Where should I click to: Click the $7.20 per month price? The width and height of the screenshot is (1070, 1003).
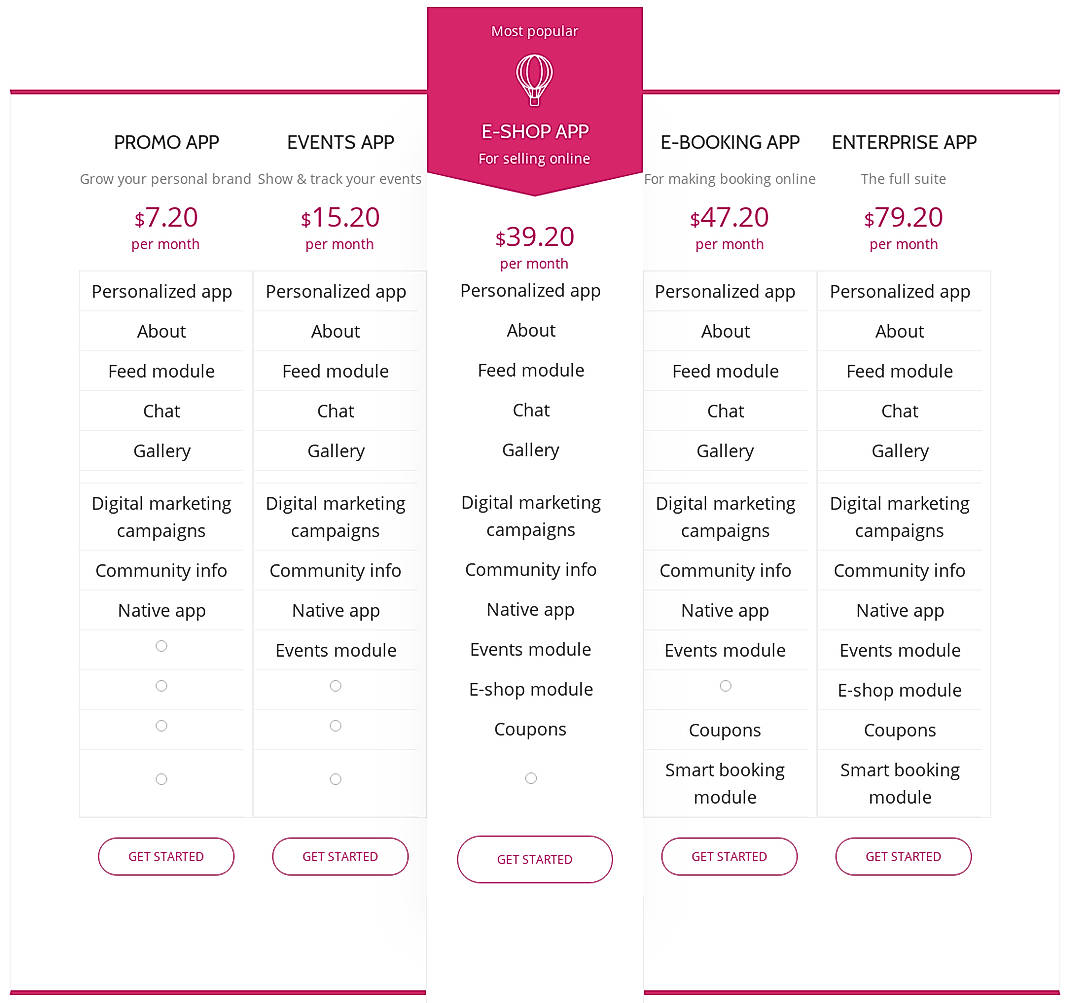(166, 217)
